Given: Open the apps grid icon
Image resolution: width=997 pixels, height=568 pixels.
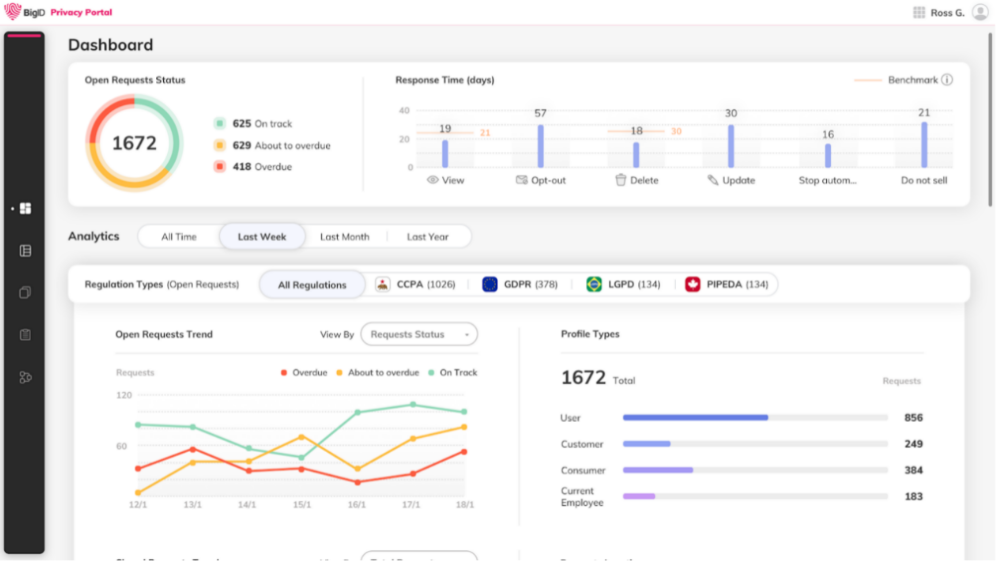Looking at the screenshot, I should click(919, 12).
